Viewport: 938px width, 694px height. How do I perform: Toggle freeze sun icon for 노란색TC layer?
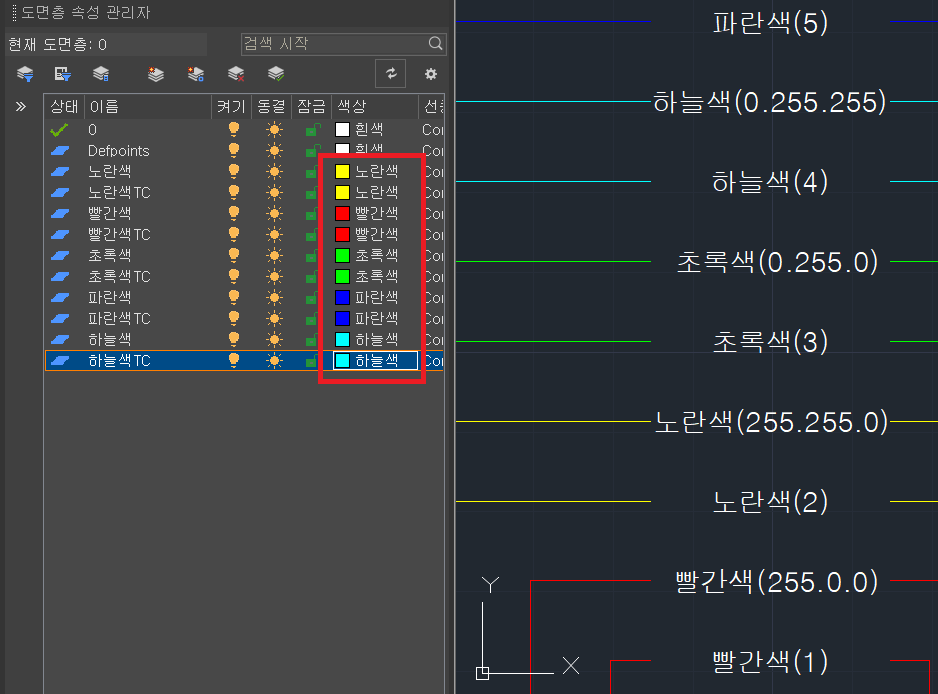coord(275,193)
